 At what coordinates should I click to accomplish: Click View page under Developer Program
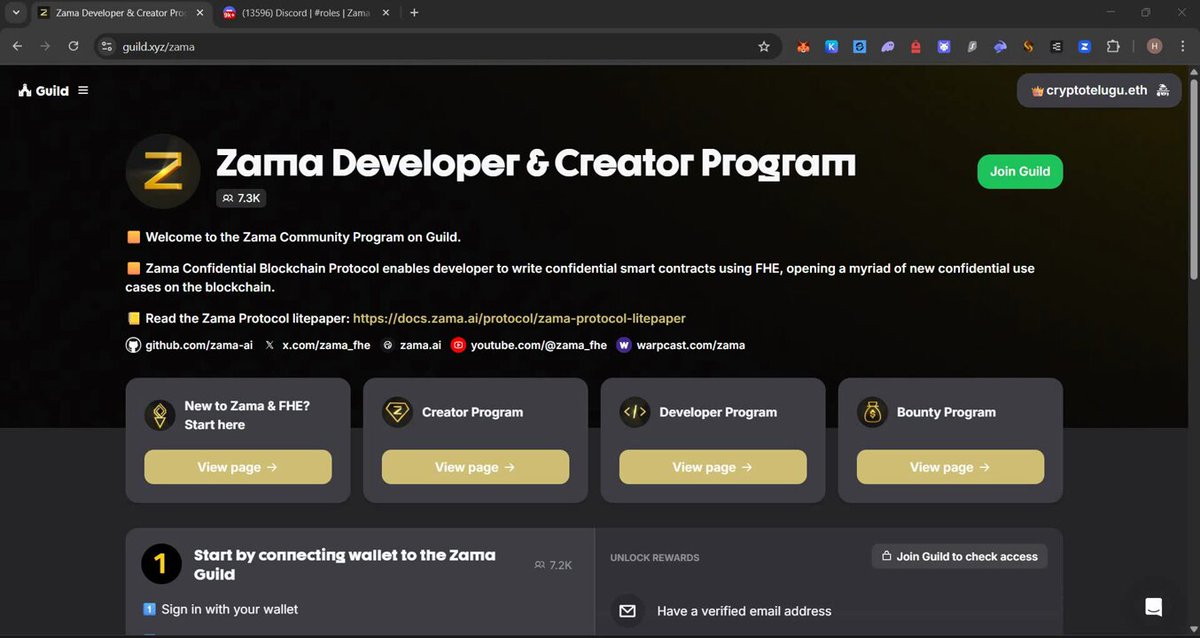pos(713,467)
